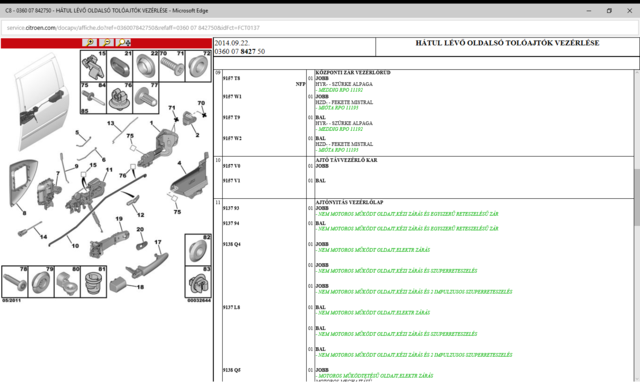Select the part 76 clip thumbnail

120,98
